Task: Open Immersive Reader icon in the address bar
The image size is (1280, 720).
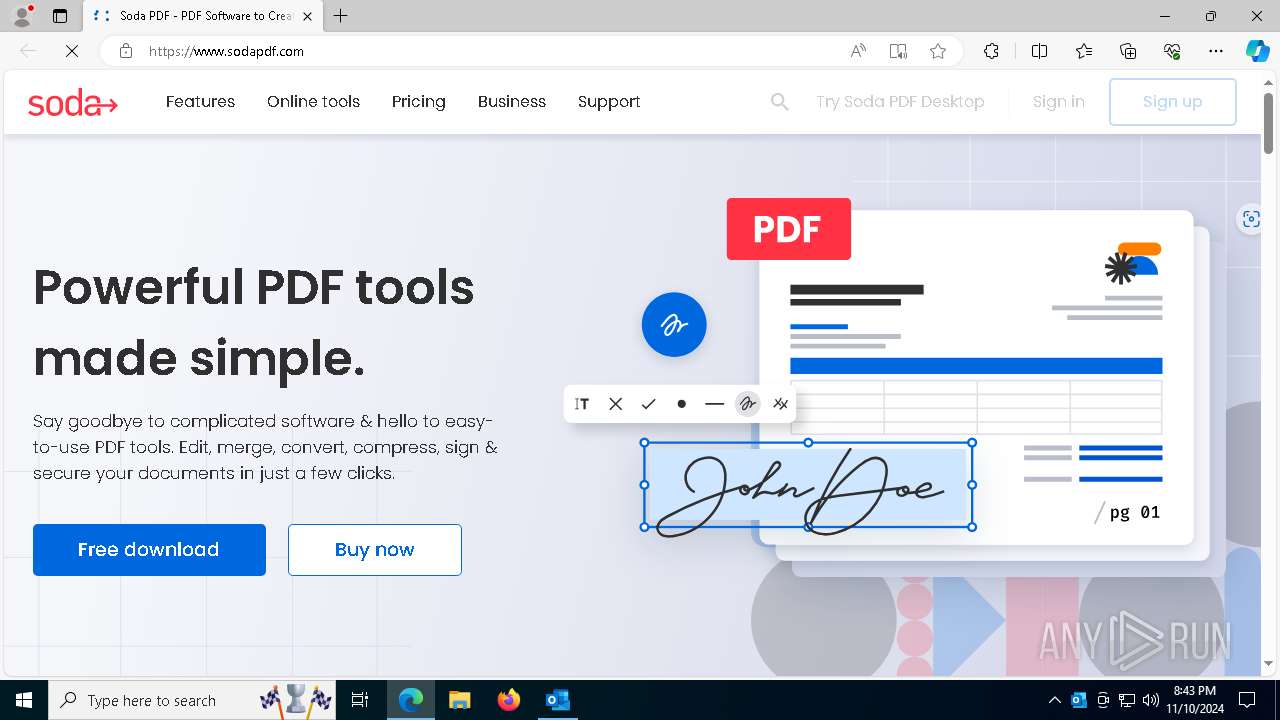Action: (898, 51)
